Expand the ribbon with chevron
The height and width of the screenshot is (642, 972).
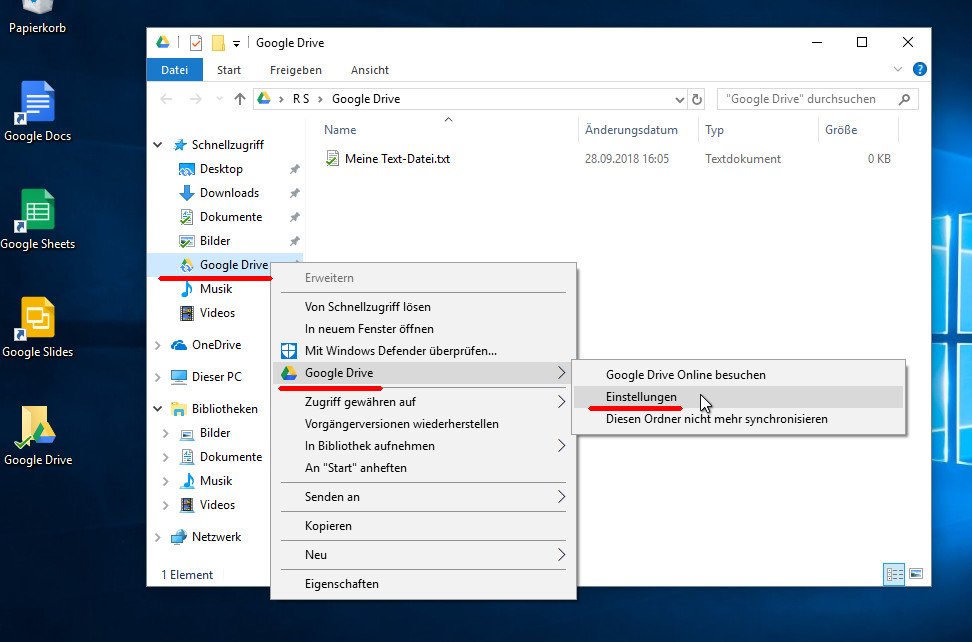(898, 69)
